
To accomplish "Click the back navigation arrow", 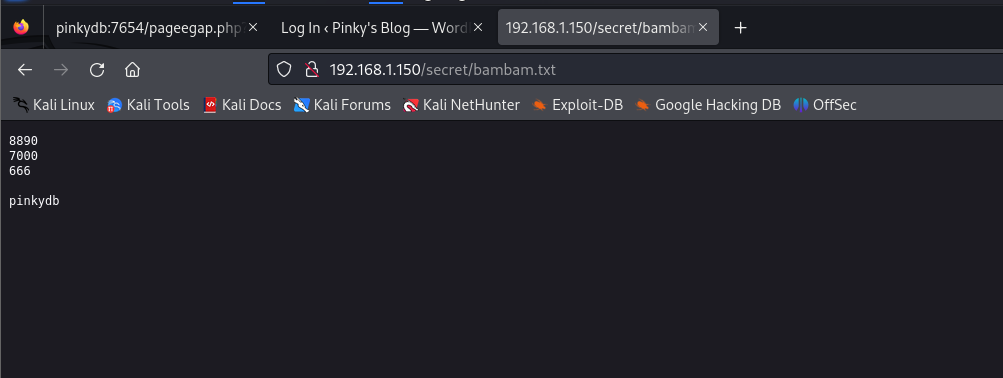I will [x=25, y=70].
